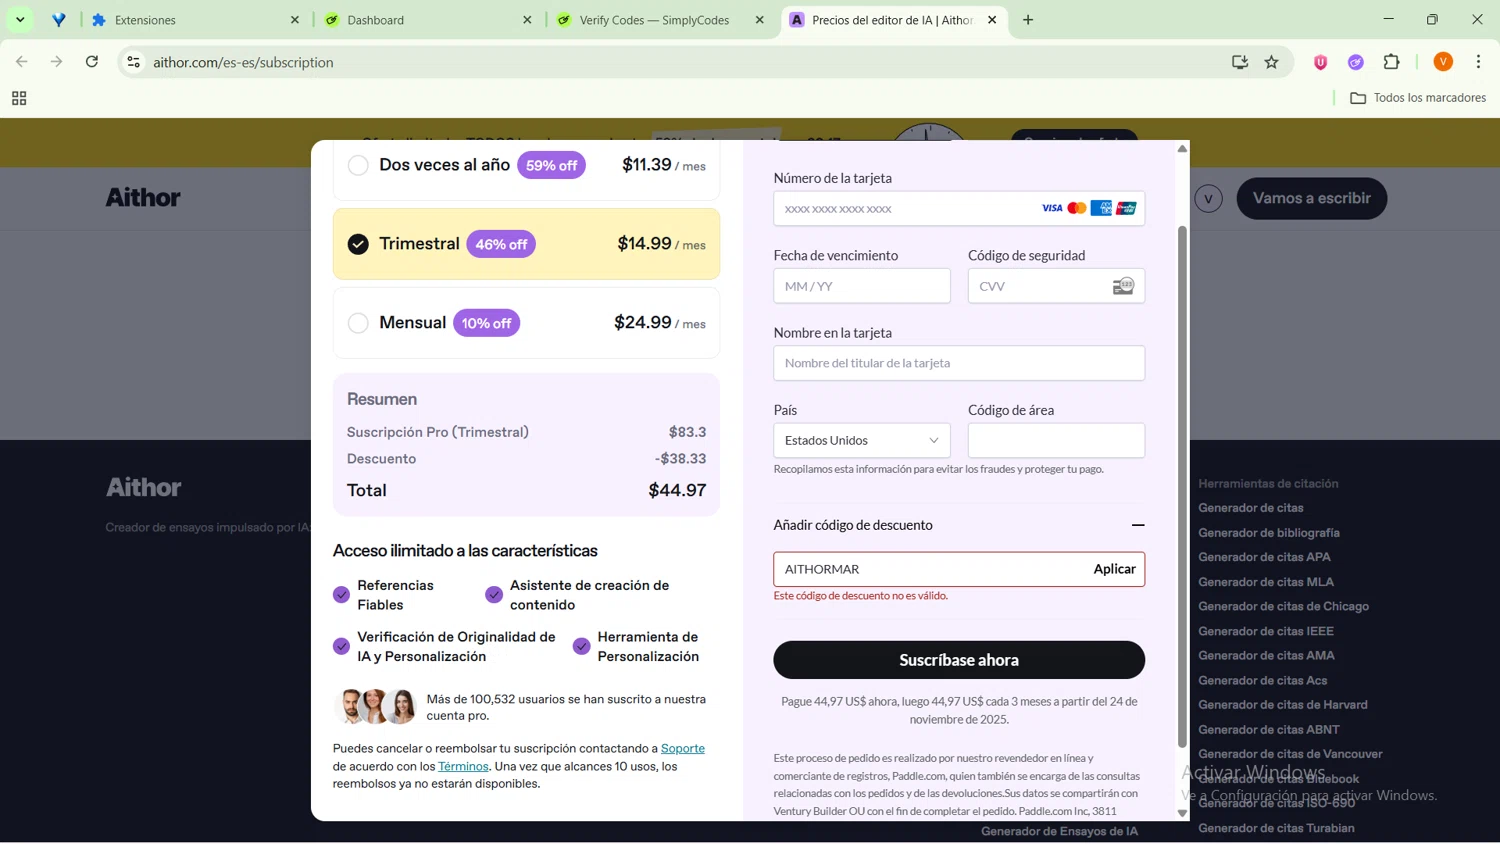The width and height of the screenshot is (1500, 844).
Task: Close the Verify Codes tab
Action: (760, 20)
